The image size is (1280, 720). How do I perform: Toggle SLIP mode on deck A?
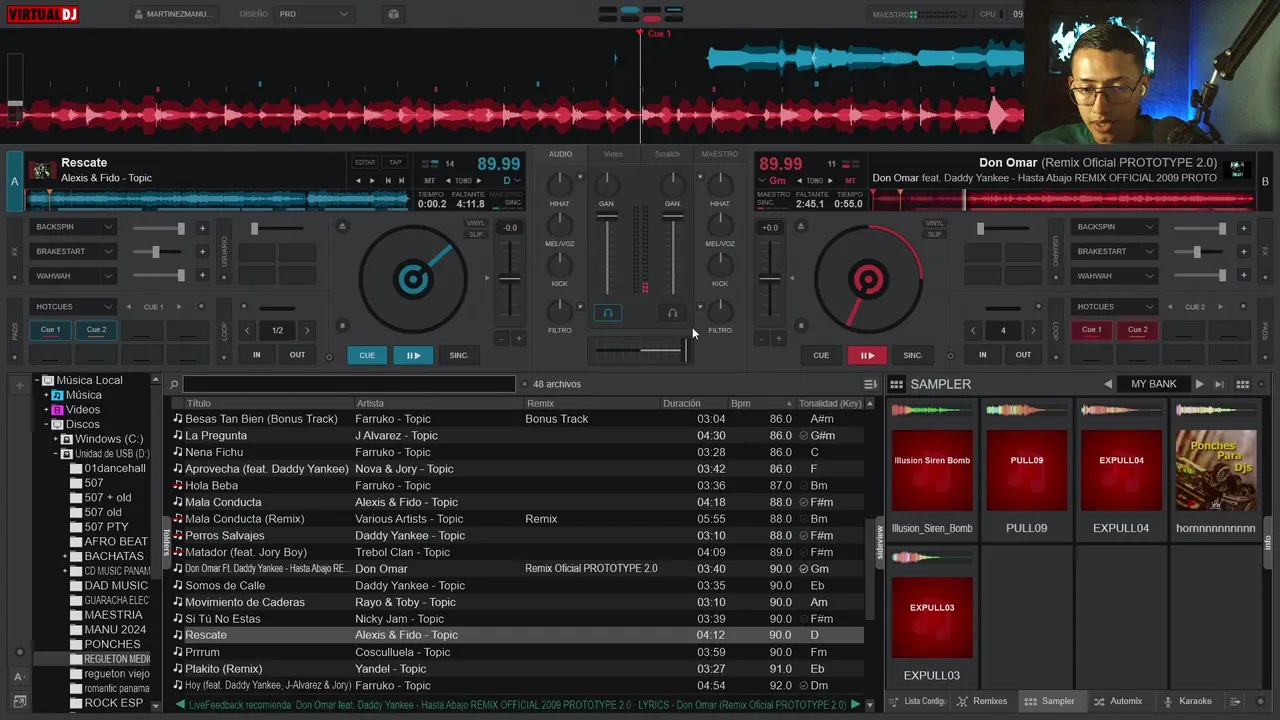coord(476,235)
